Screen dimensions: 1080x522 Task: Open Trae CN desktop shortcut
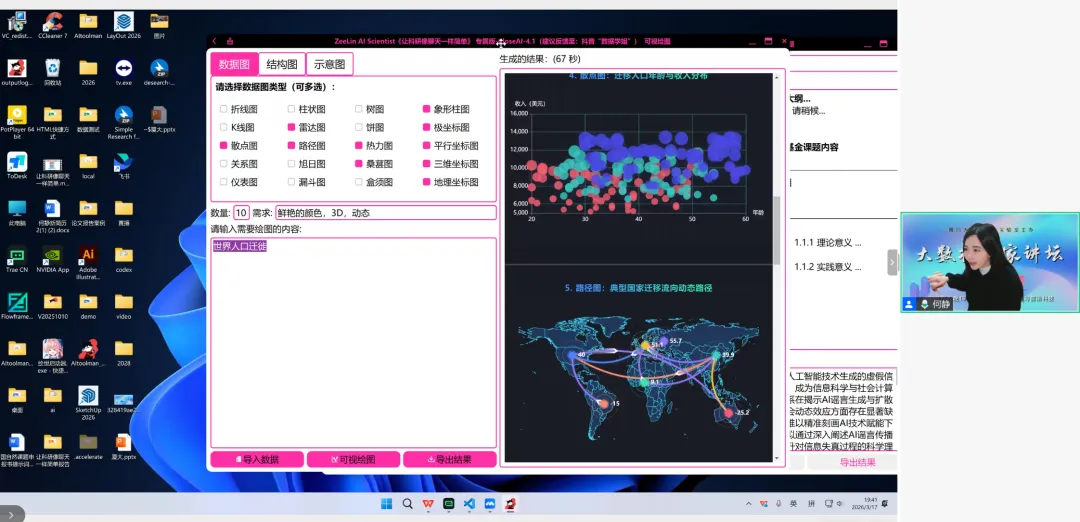(x=17, y=260)
